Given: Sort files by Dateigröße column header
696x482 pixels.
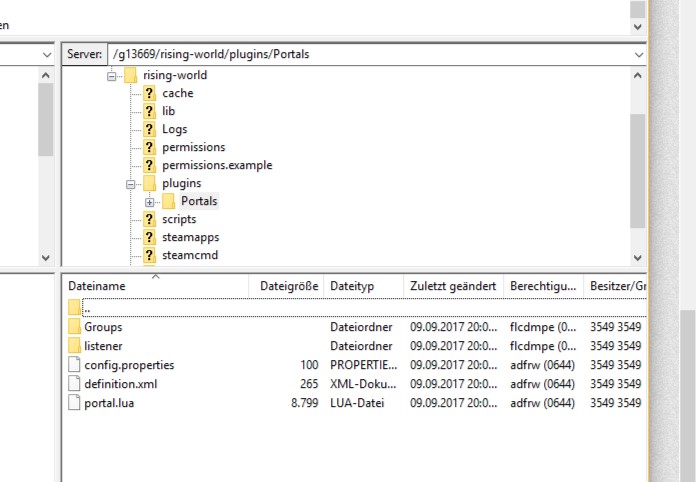Looking at the screenshot, I should point(288,286).
